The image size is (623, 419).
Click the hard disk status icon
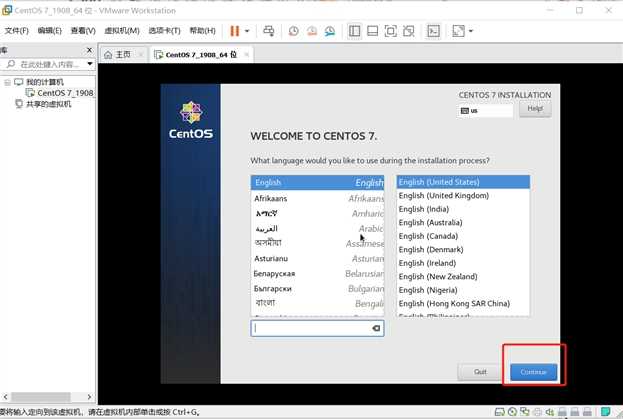click(499, 412)
